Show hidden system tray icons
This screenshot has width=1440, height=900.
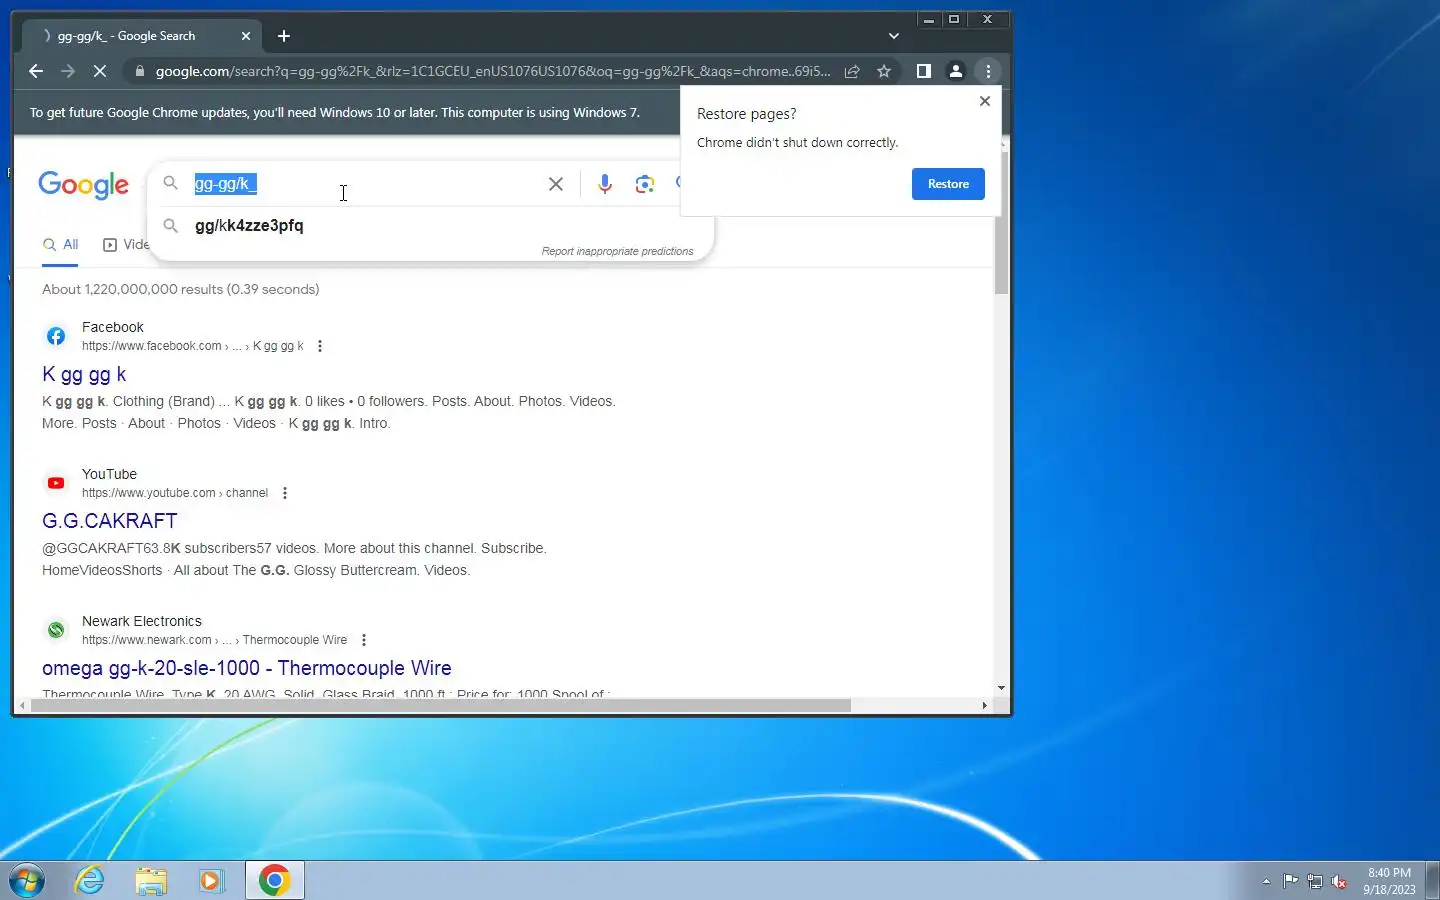pos(1266,881)
